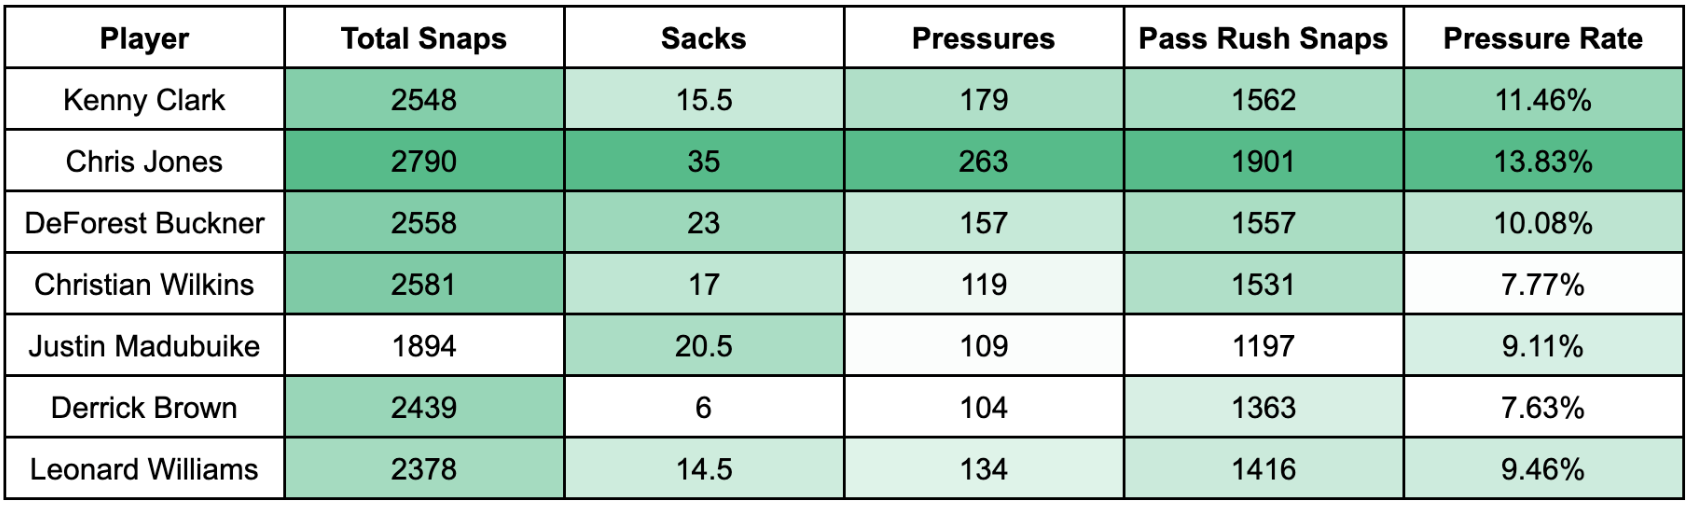Select the Derrick Brown name cell

point(144,408)
